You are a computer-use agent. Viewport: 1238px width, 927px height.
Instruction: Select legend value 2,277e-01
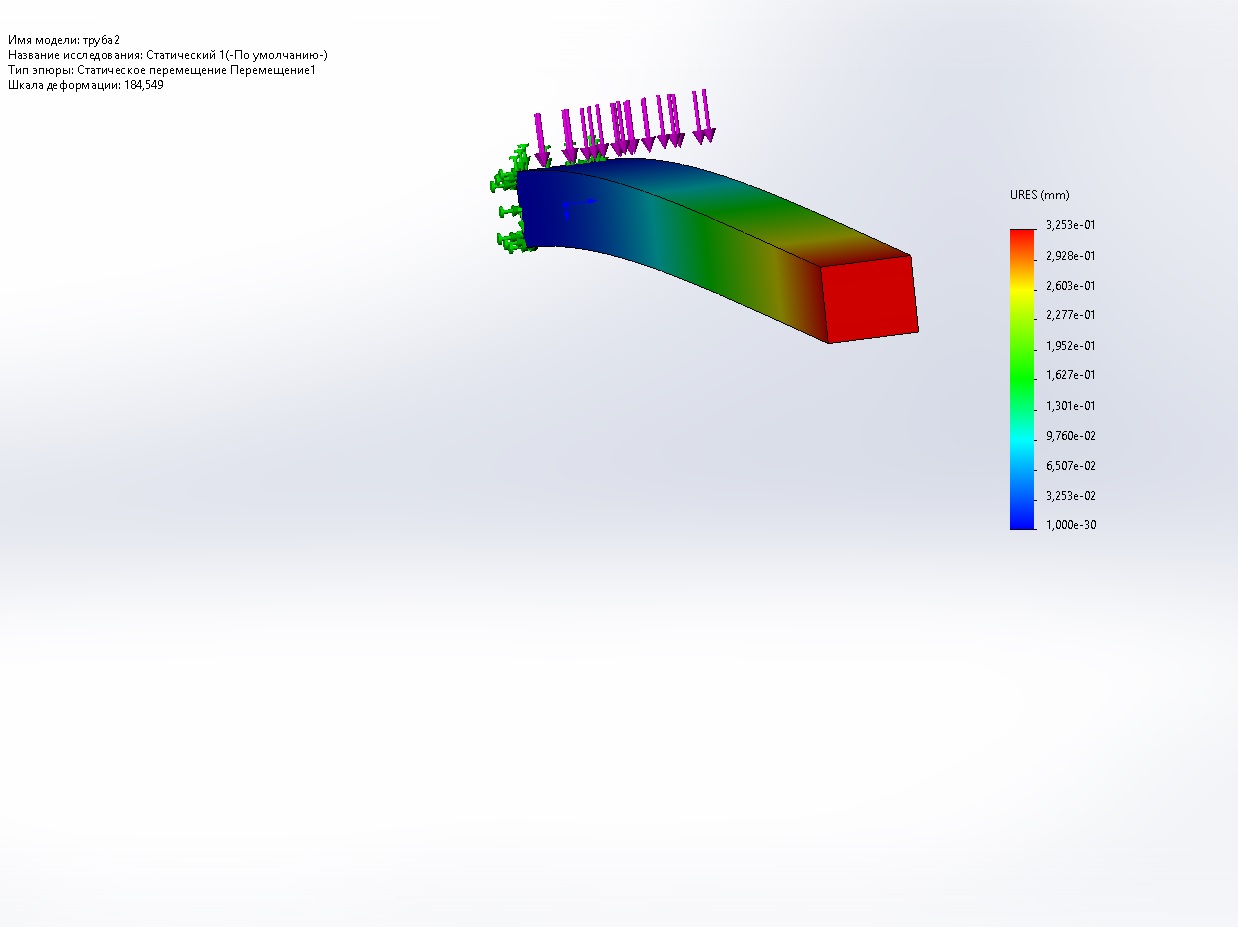pos(1070,315)
